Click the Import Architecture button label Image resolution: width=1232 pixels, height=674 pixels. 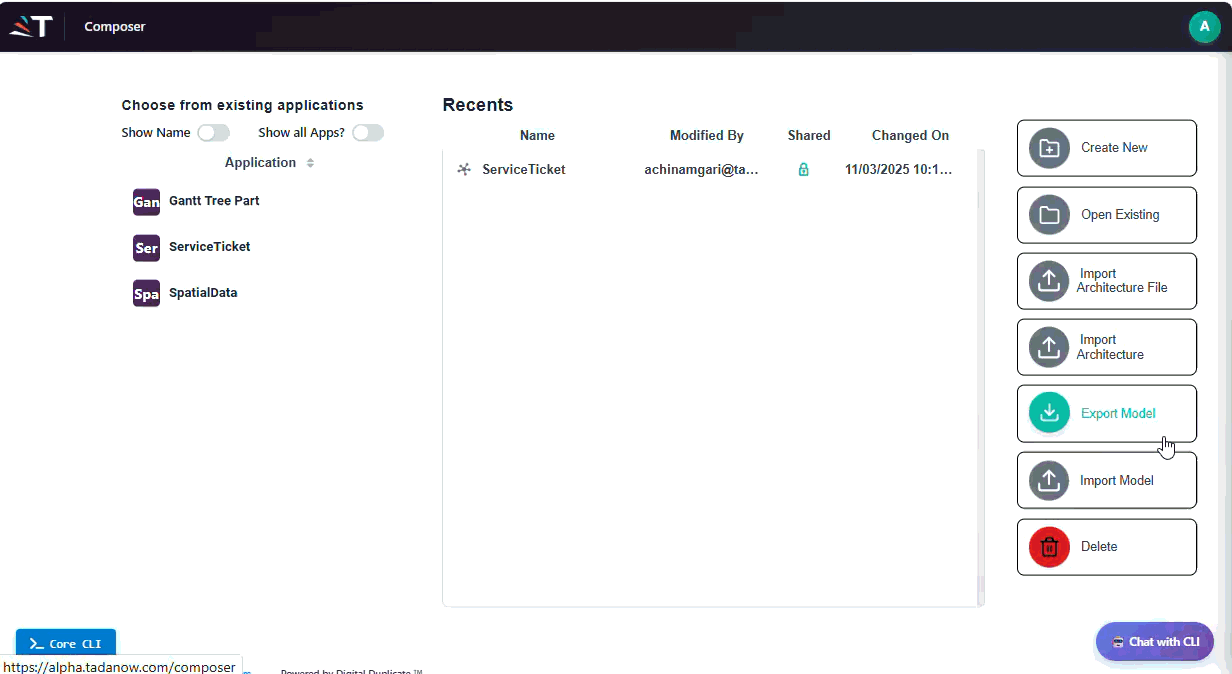[1110, 347]
